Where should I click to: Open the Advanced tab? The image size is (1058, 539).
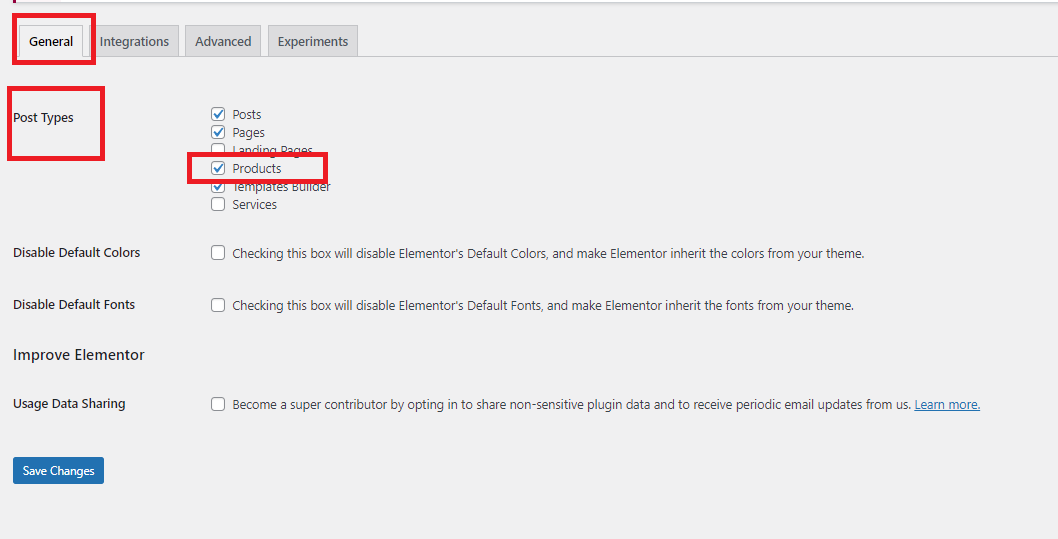pyautogui.click(x=223, y=41)
